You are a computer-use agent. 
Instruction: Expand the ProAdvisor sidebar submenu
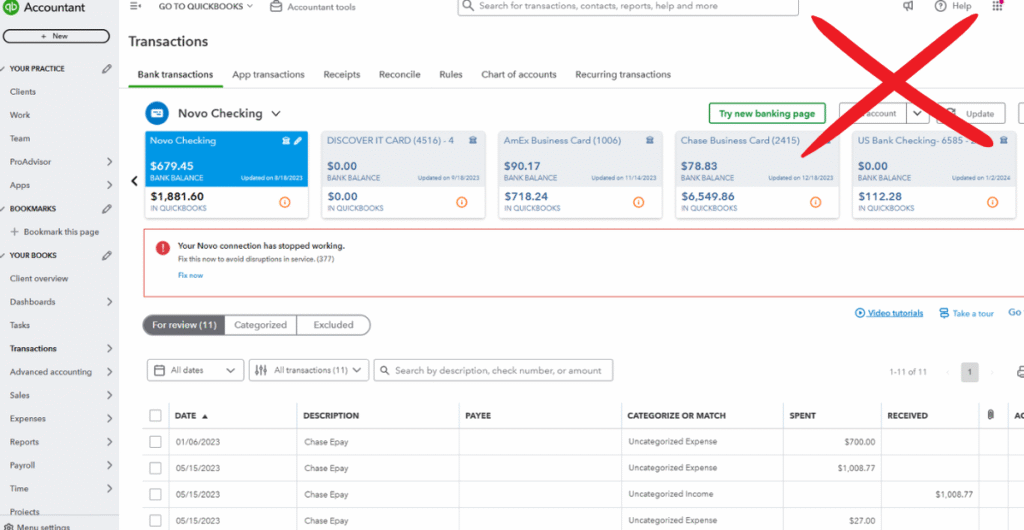click(109, 162)
